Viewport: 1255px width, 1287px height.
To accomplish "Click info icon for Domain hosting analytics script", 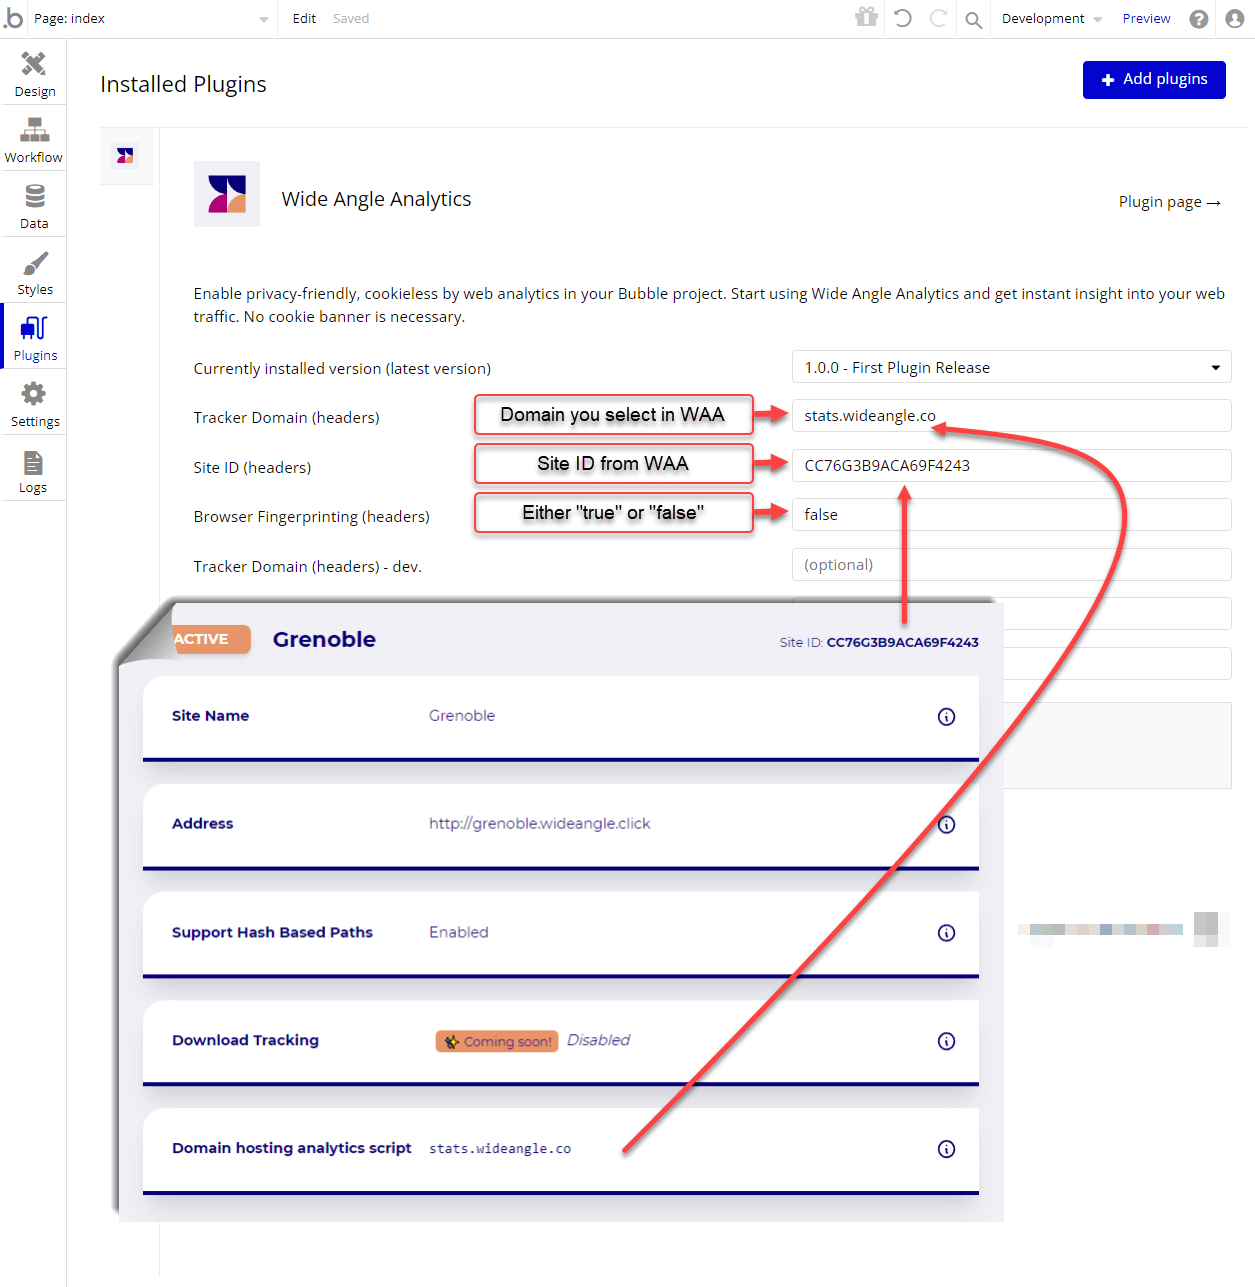I will click(946, 1149).
